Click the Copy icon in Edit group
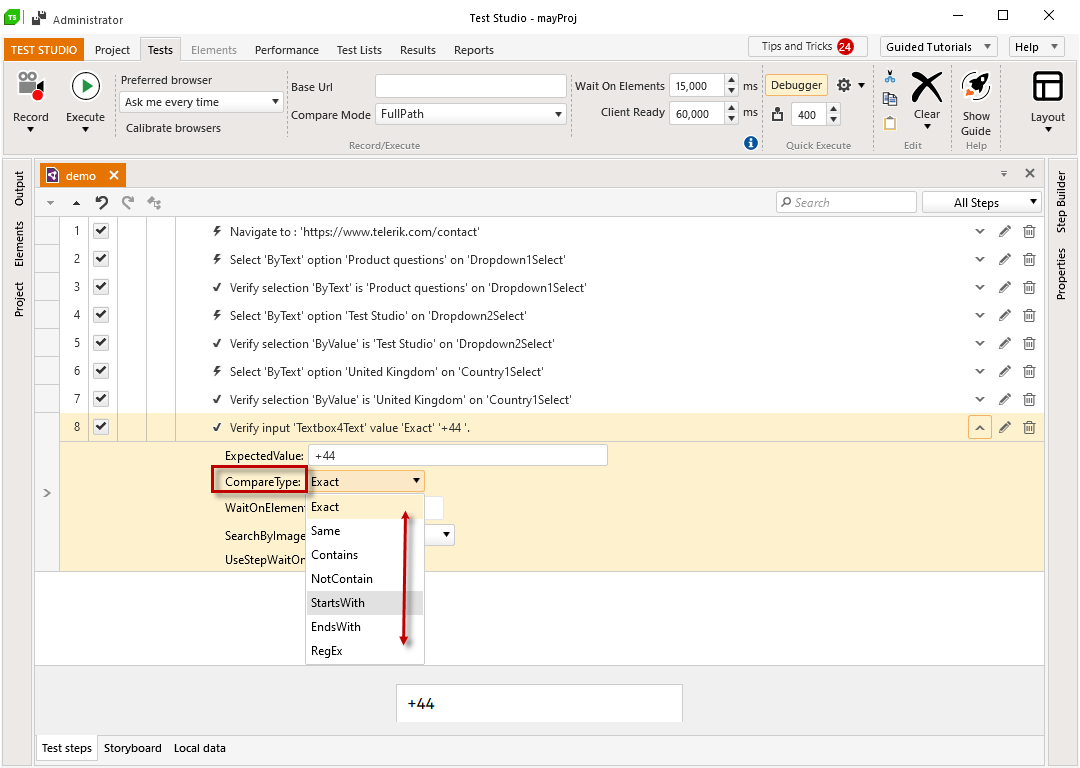The image size is (1080, 768). pos(890,99)
